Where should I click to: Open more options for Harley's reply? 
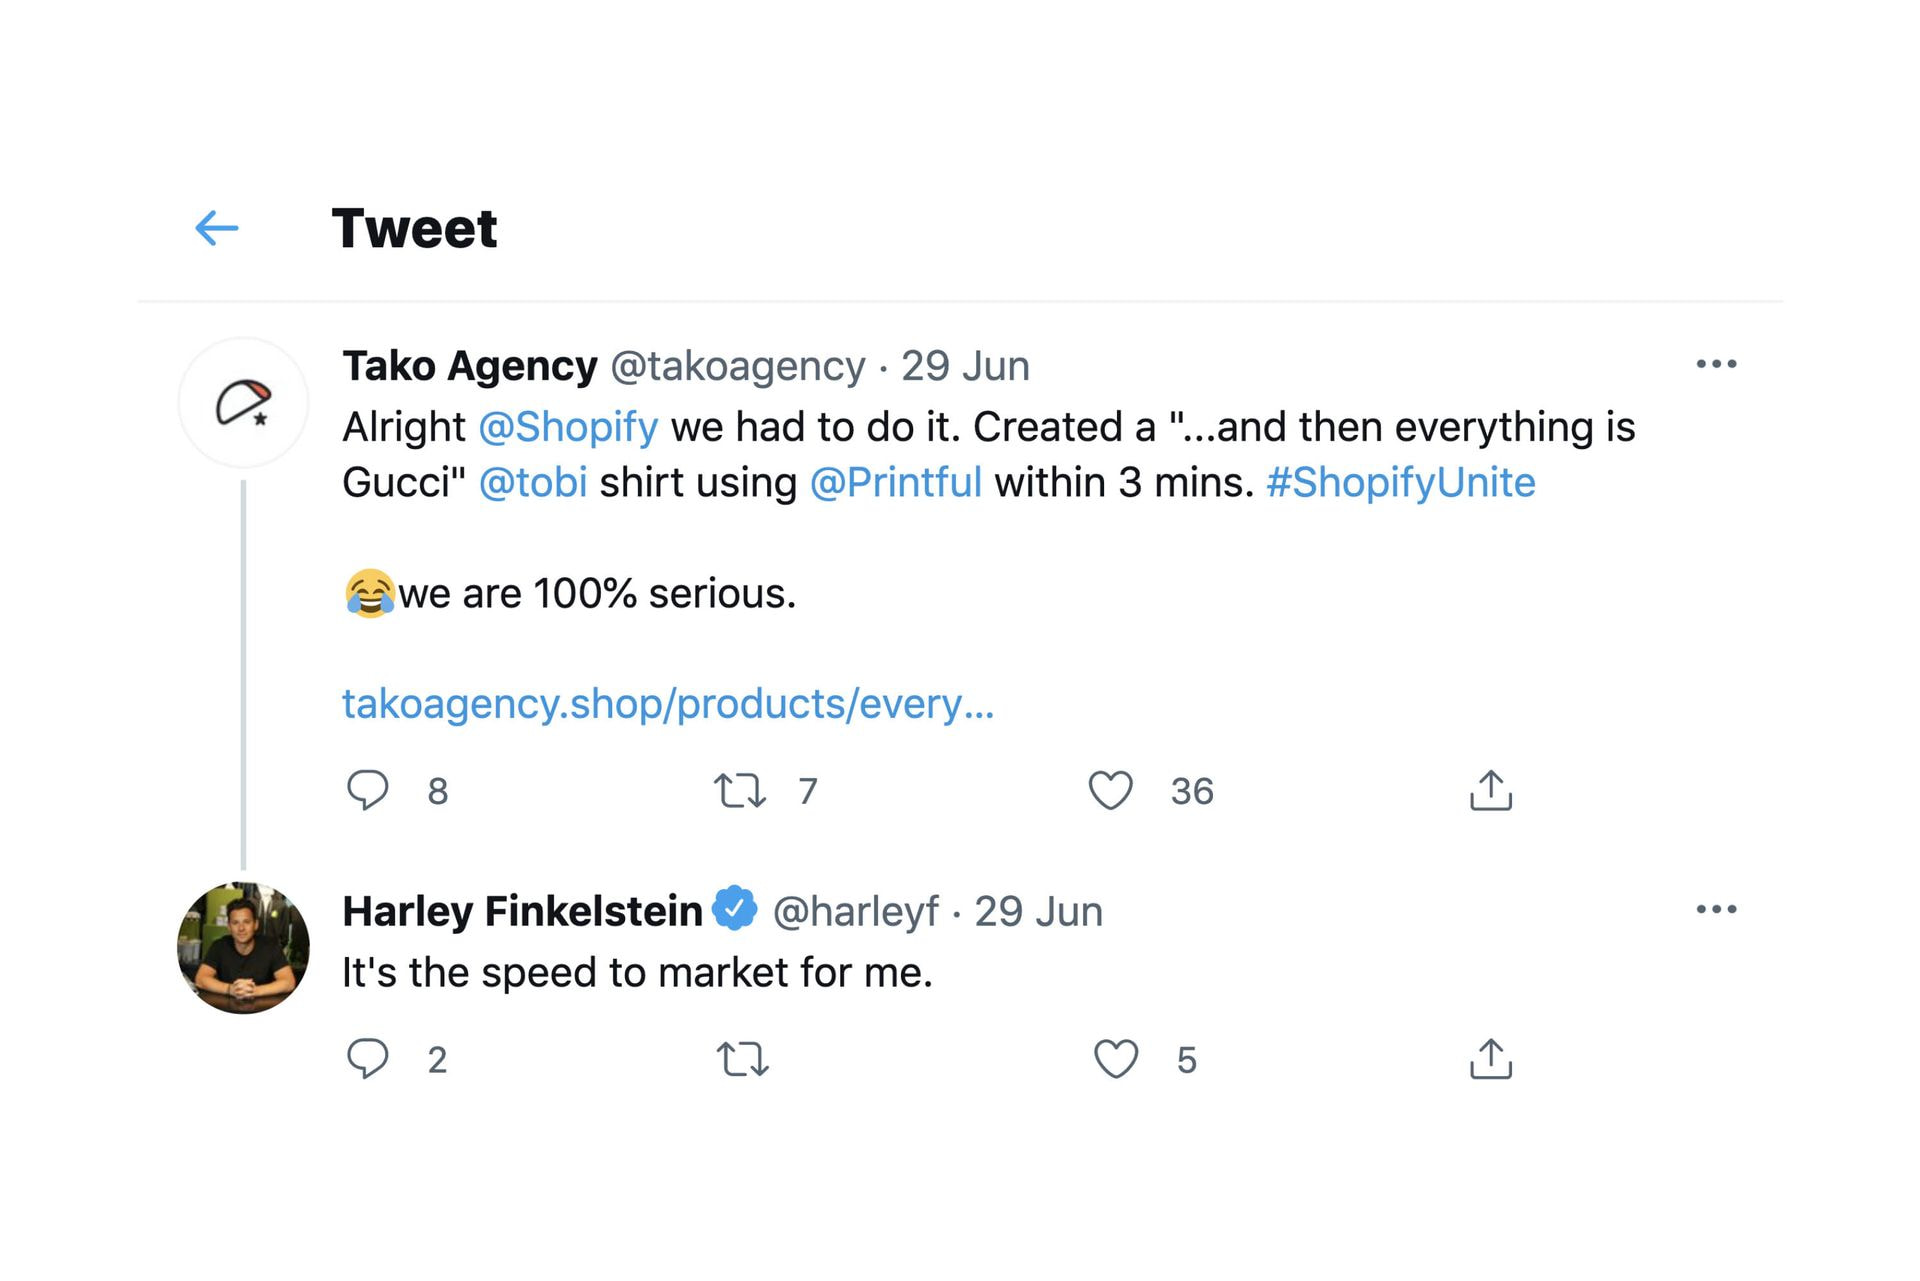1716,909
